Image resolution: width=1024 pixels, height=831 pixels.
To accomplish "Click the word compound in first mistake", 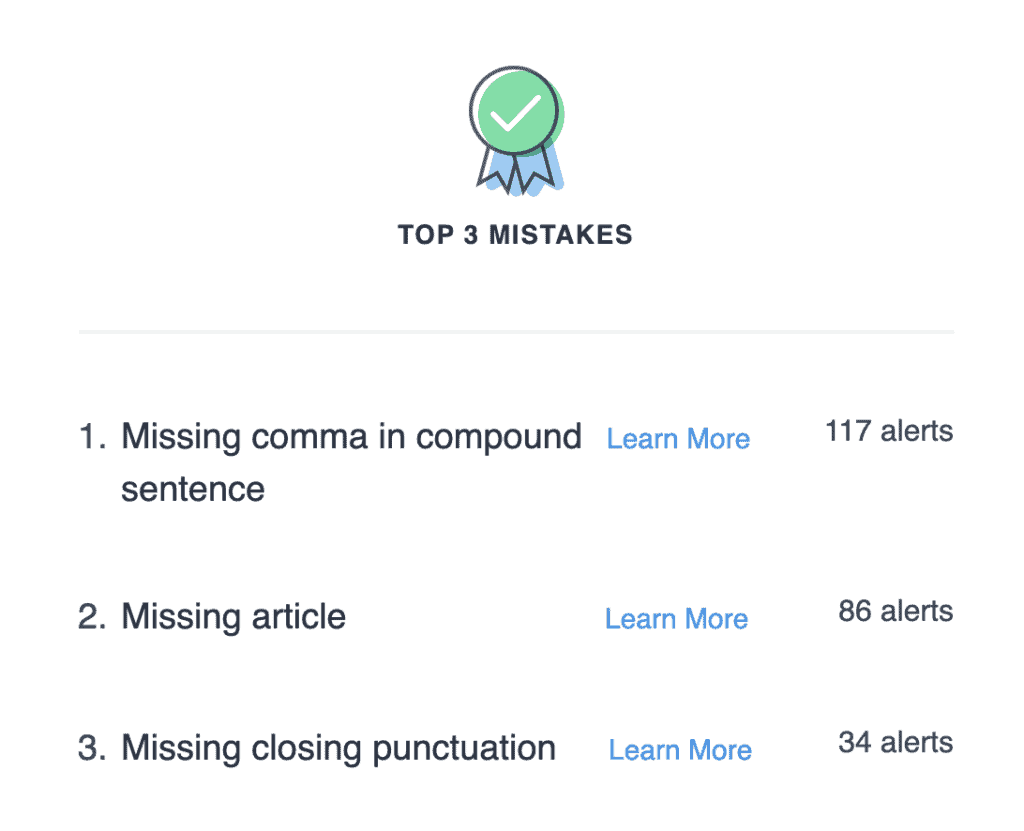I will tap(499, 438).
